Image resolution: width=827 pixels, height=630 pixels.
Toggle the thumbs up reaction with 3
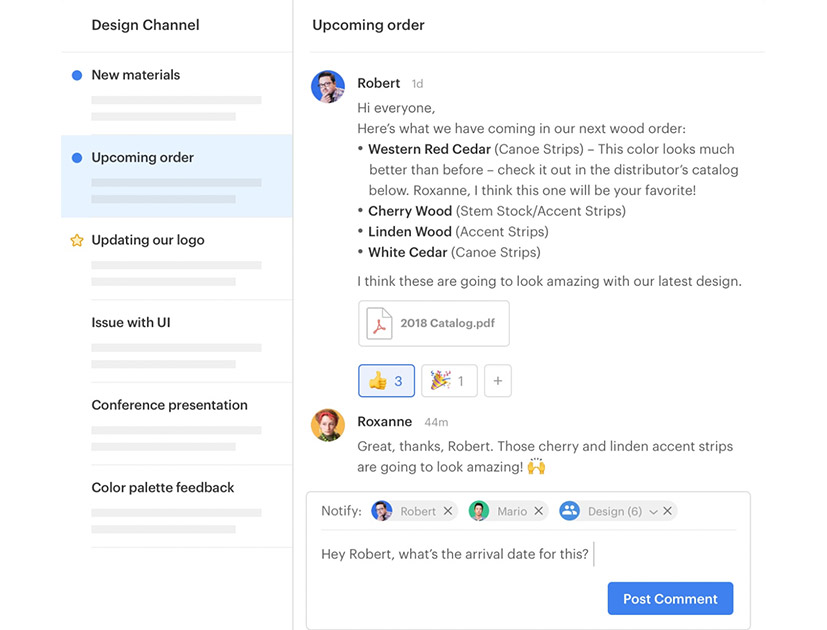[387, 380]
